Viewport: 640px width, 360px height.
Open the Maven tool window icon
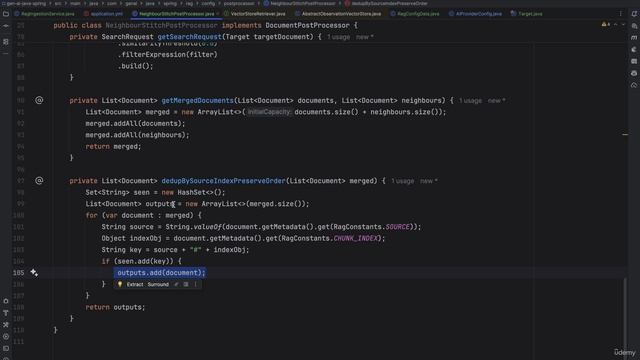[x=634, y=38]
